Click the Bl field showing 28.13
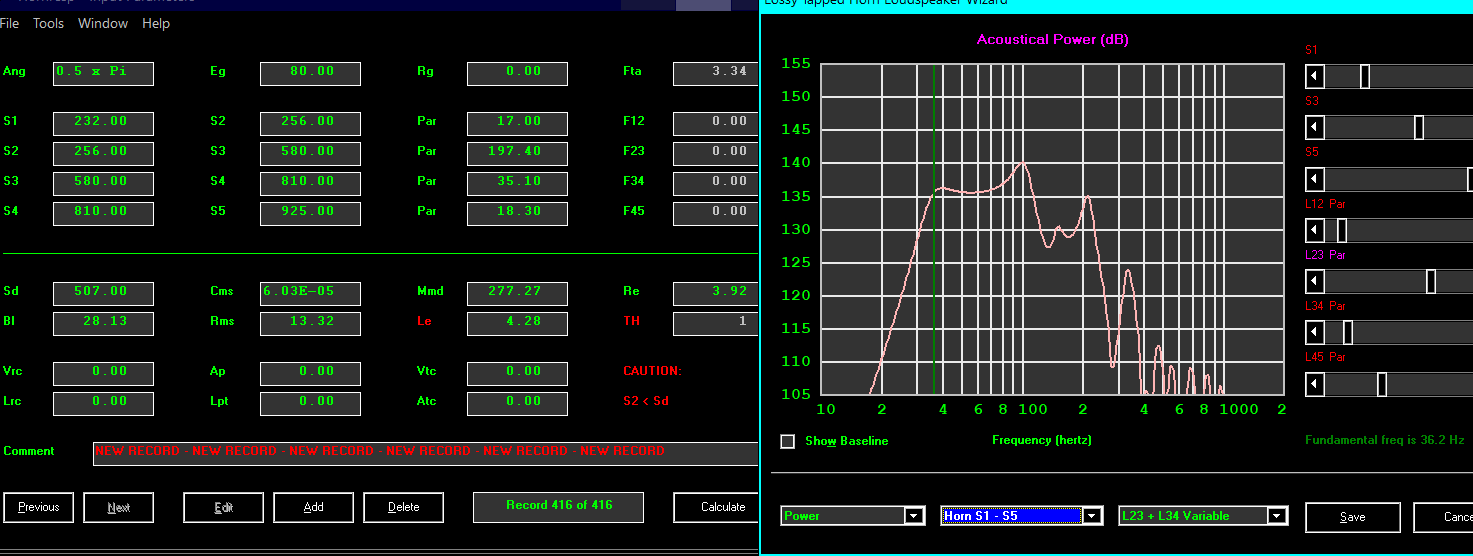This screenshot has height=556, width=1473. [x=103, y=323]
